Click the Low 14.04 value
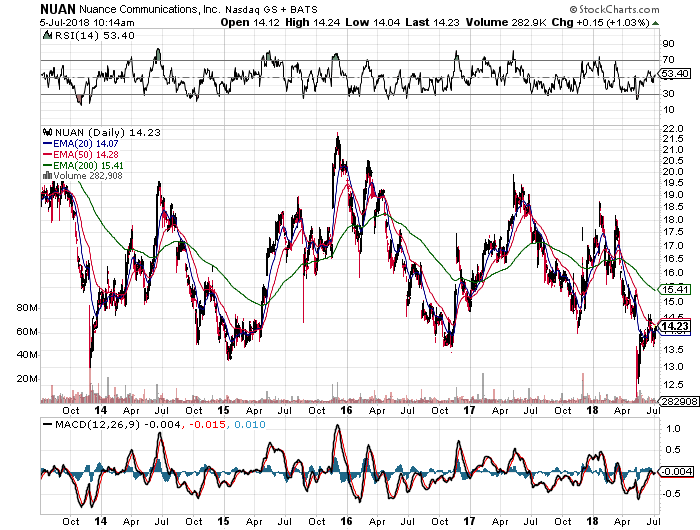The height and width of the screenshot is (530, 700). tap(373, 22)
